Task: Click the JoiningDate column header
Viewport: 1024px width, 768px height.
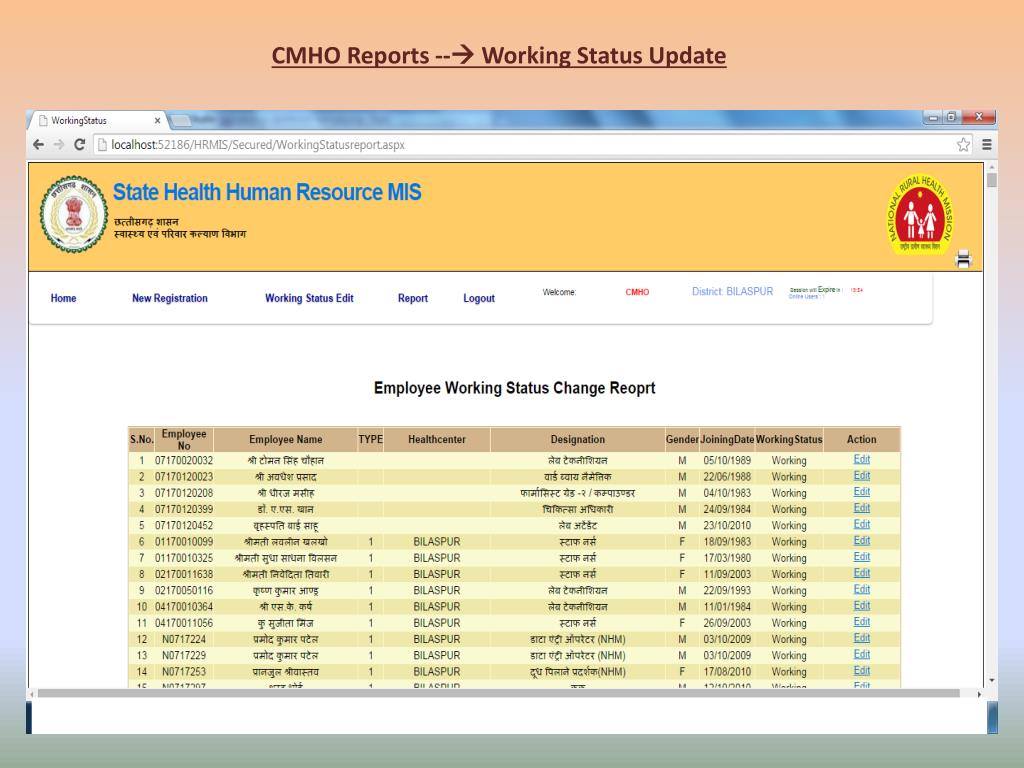Action: point(727,440)
